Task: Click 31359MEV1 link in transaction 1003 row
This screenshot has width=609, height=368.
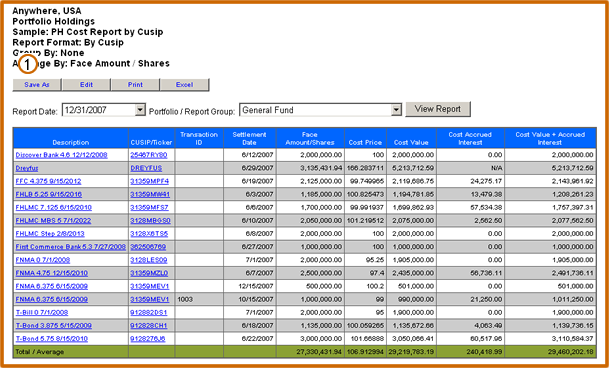Action: [x=150, y=300]
